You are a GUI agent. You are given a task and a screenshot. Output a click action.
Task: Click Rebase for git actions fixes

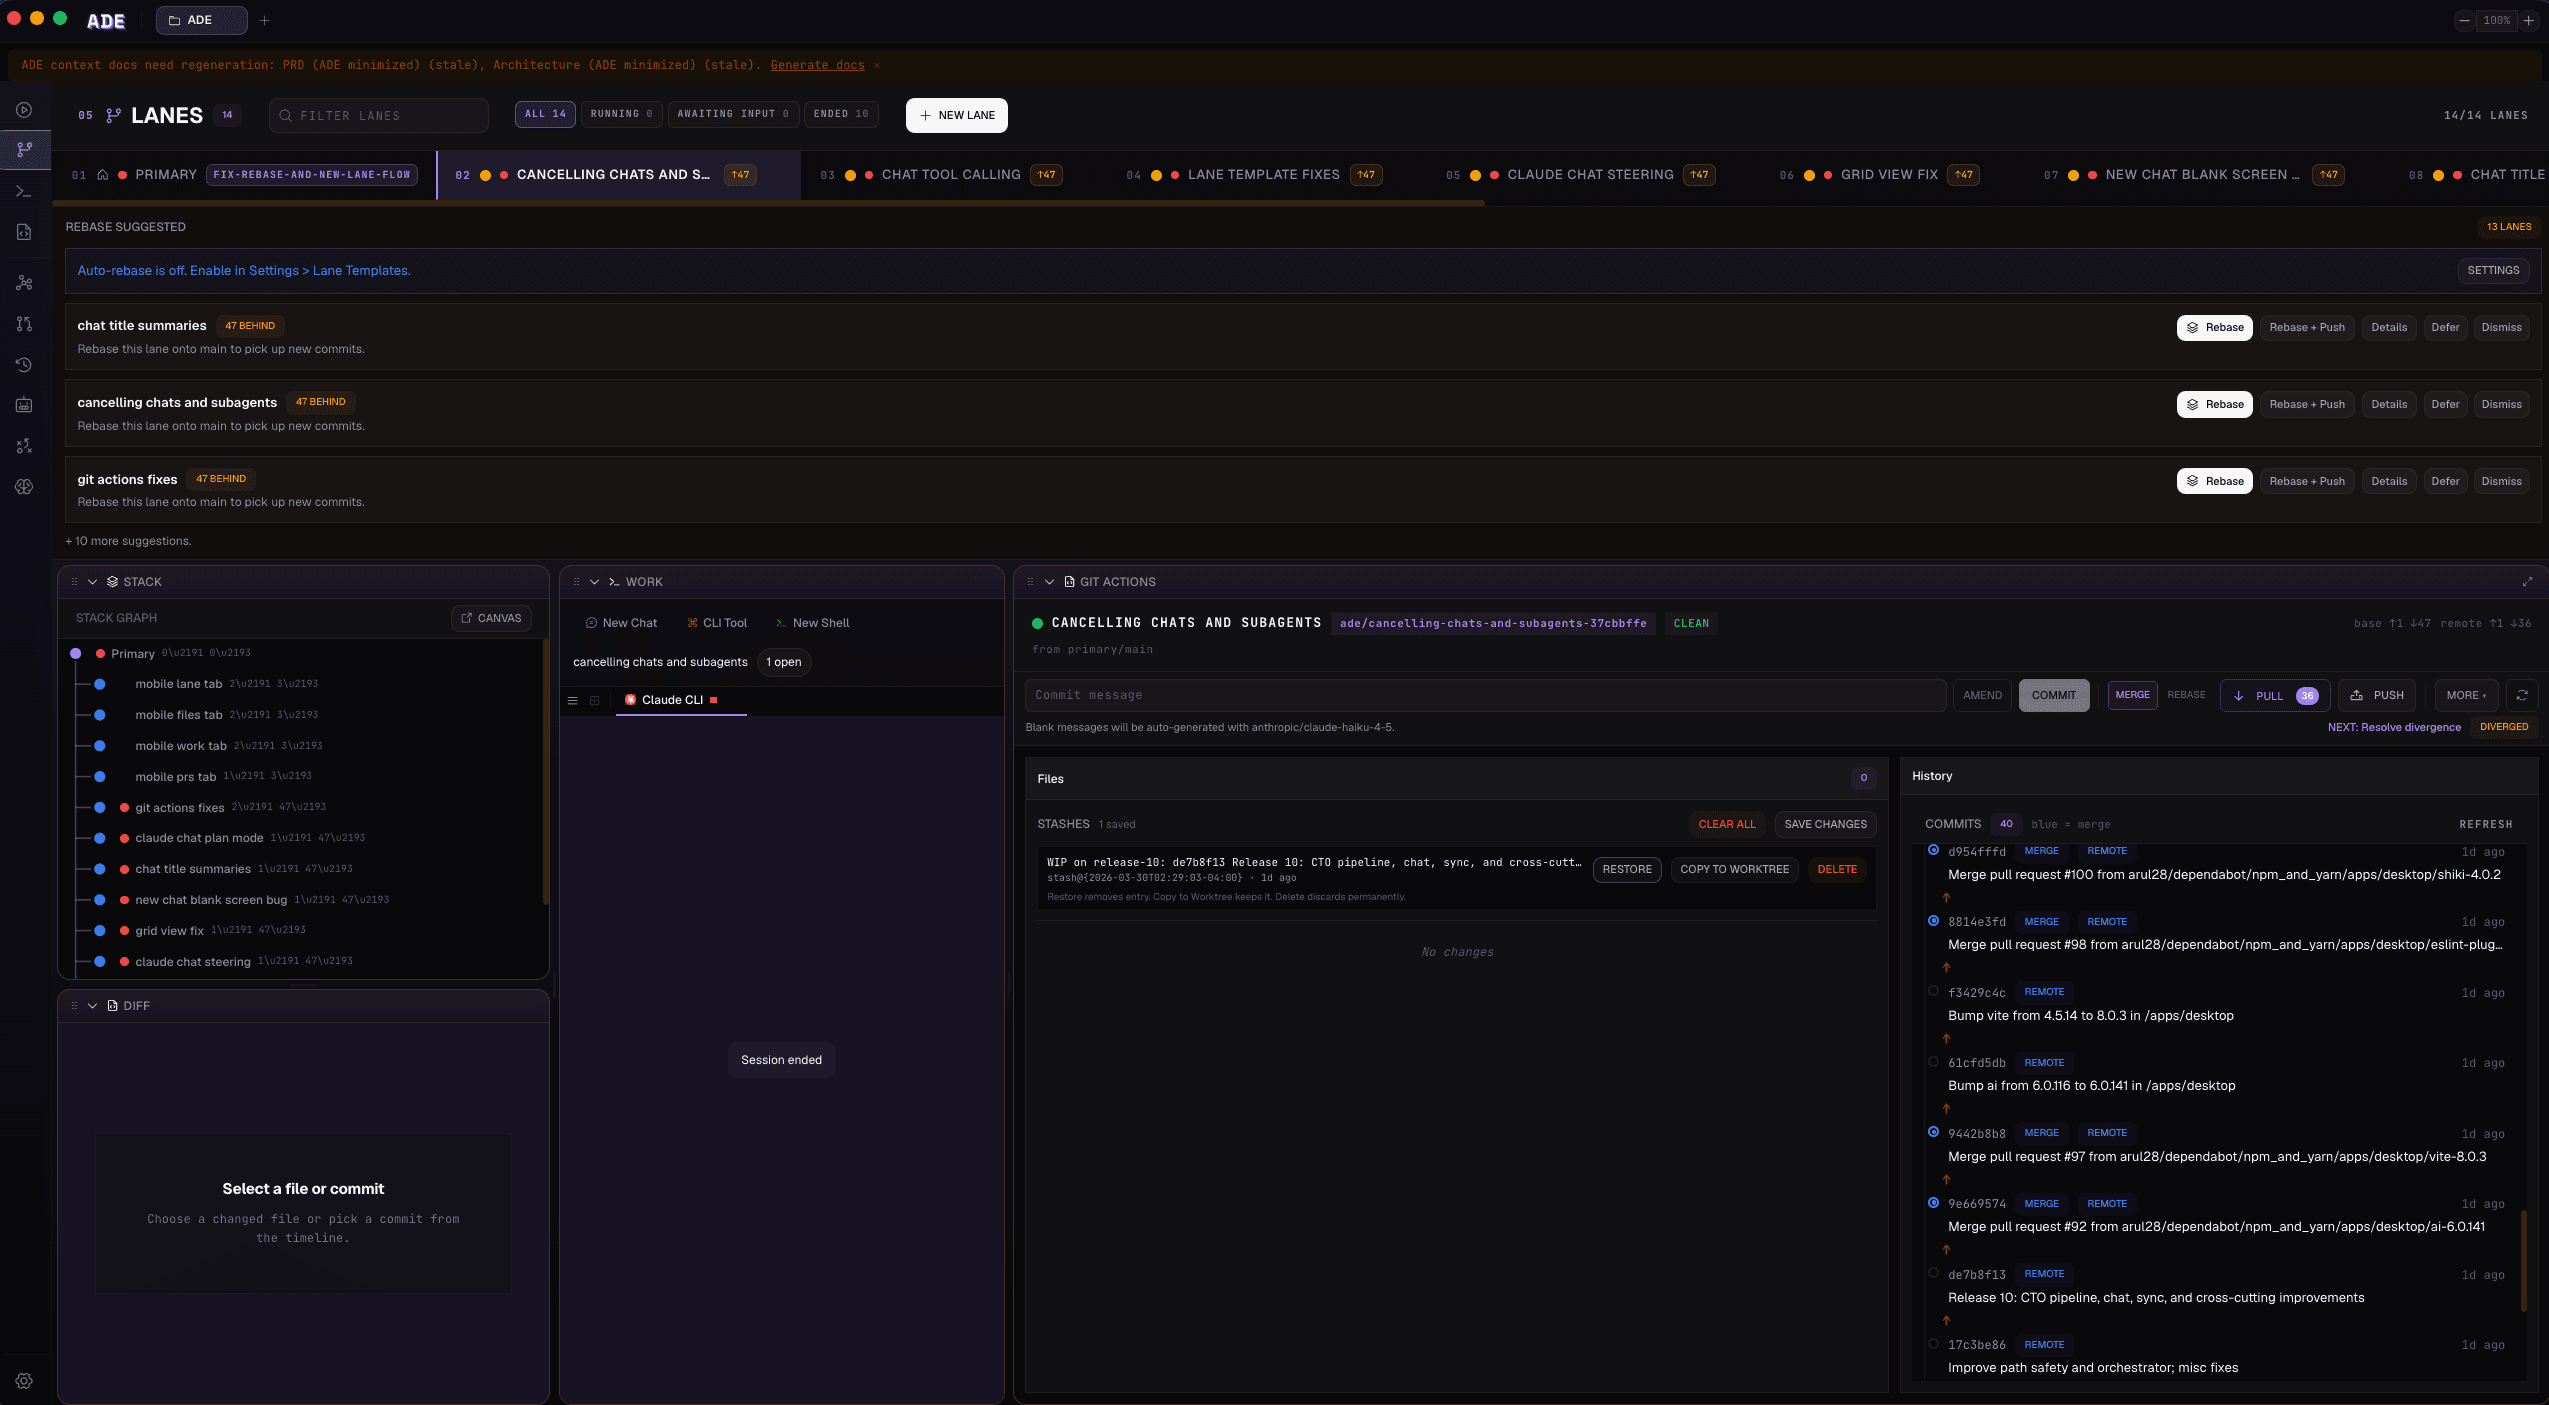tap(2214, 481)
